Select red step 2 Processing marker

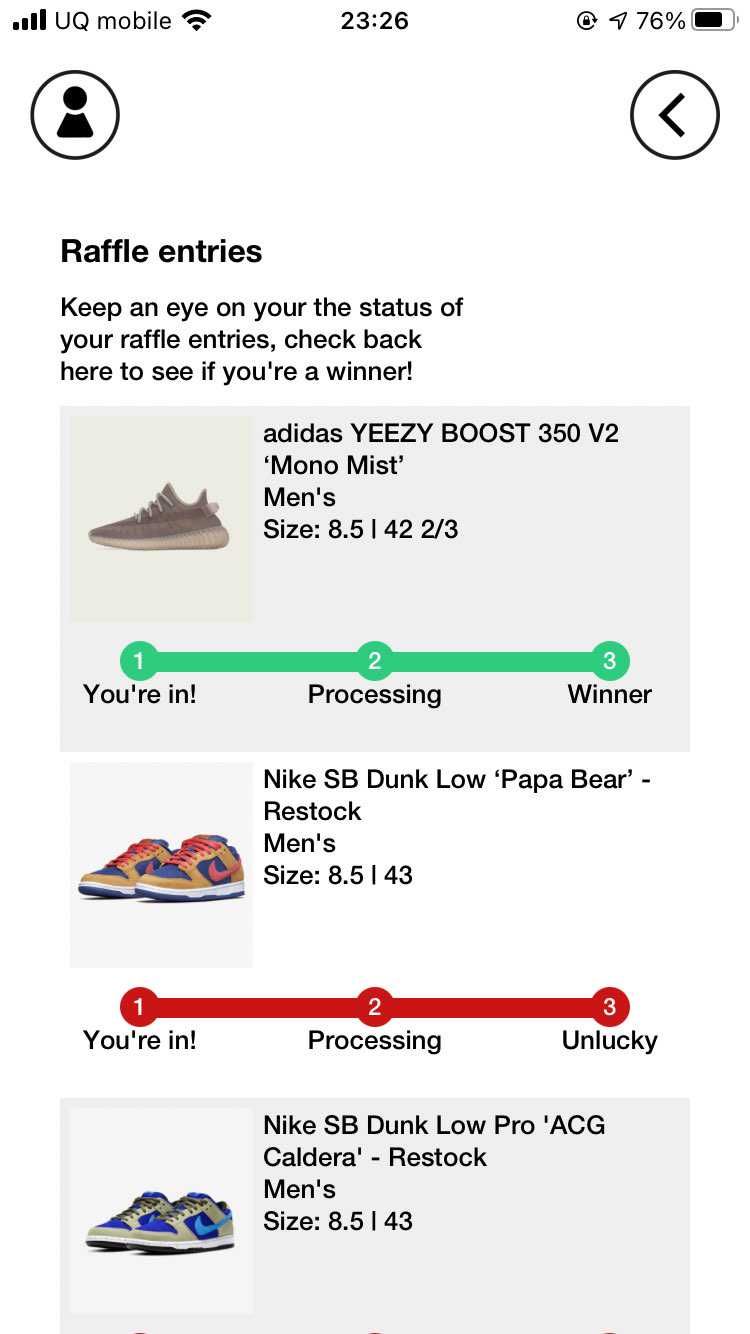tap(374, 1007)
